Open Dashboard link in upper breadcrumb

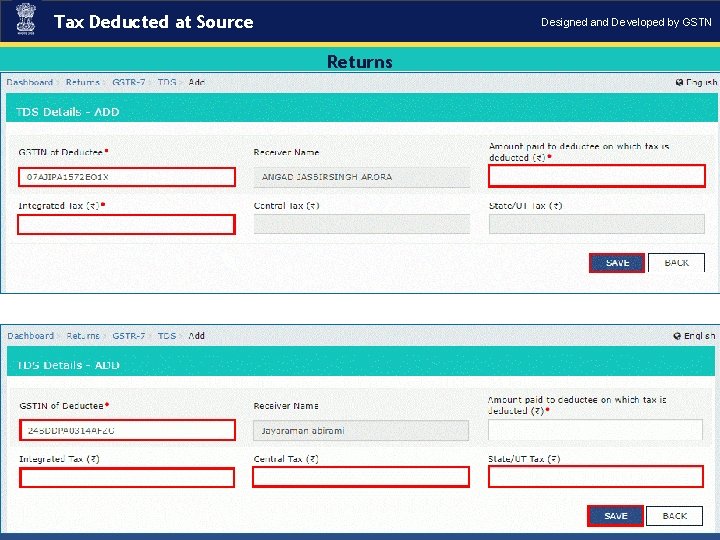point(29,82)
